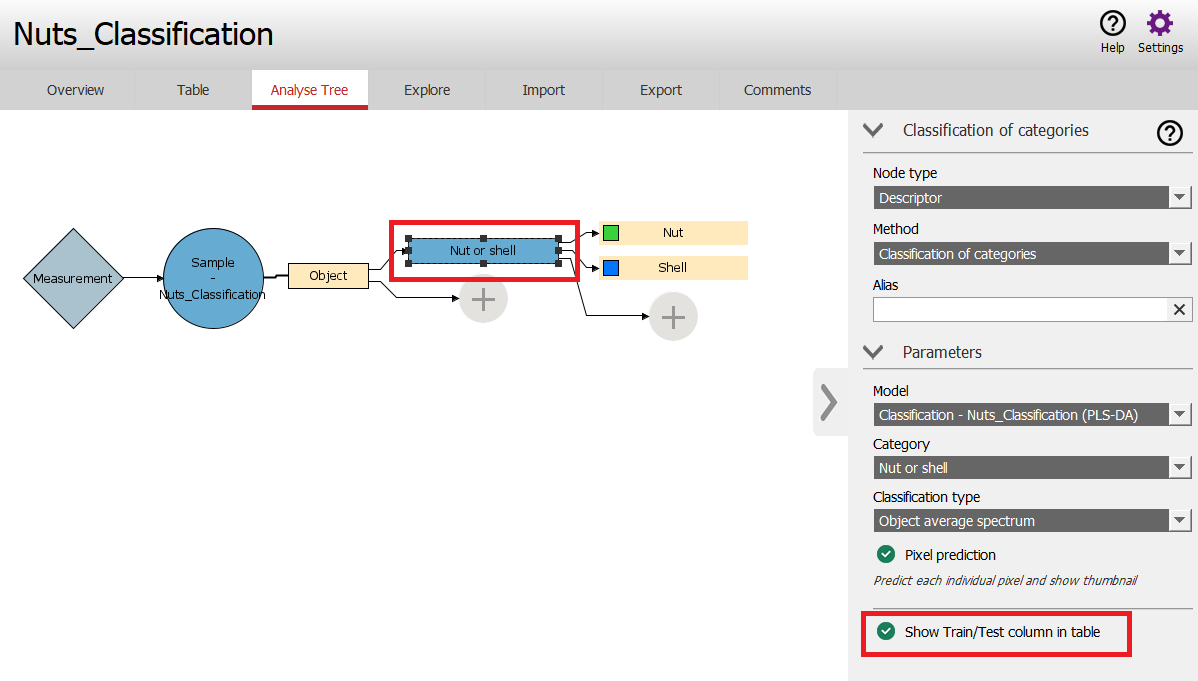
Task: Click the help icon beside Classification of categories
Action: coord(1169,132)
